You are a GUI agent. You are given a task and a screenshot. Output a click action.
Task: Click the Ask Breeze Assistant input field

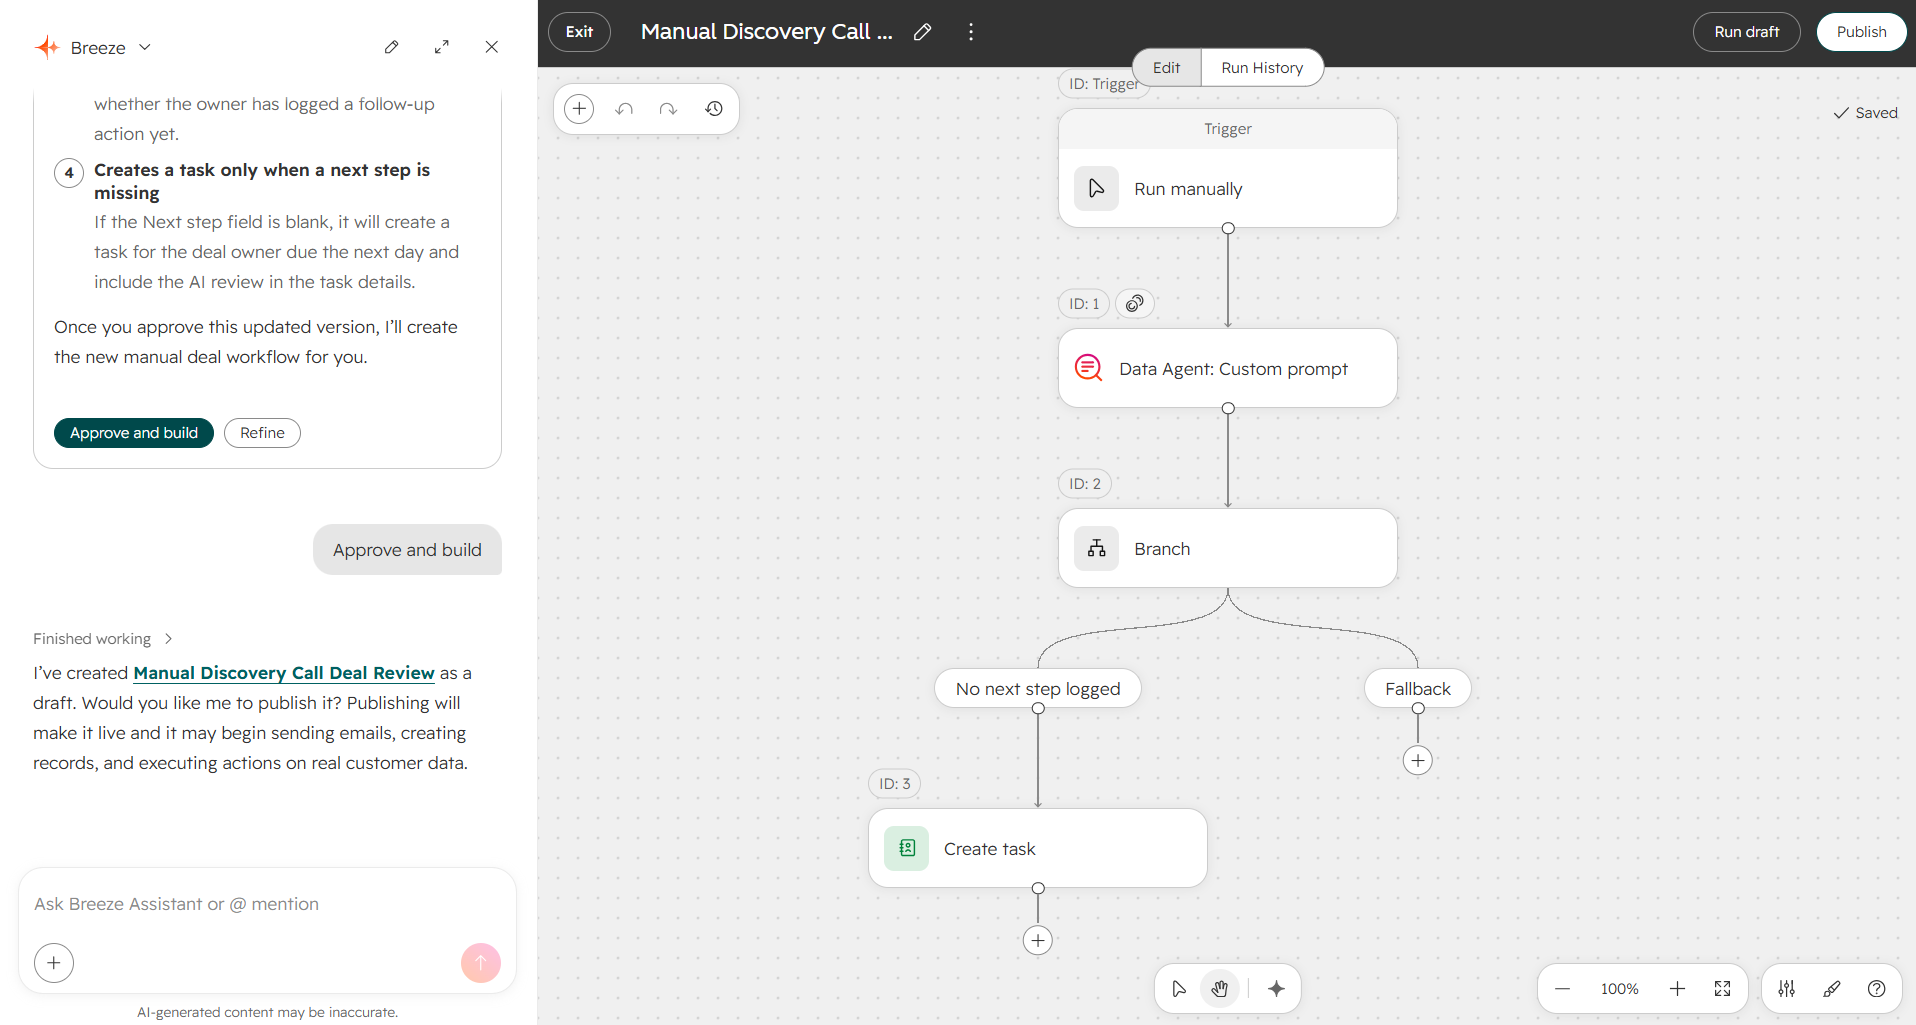267,904
